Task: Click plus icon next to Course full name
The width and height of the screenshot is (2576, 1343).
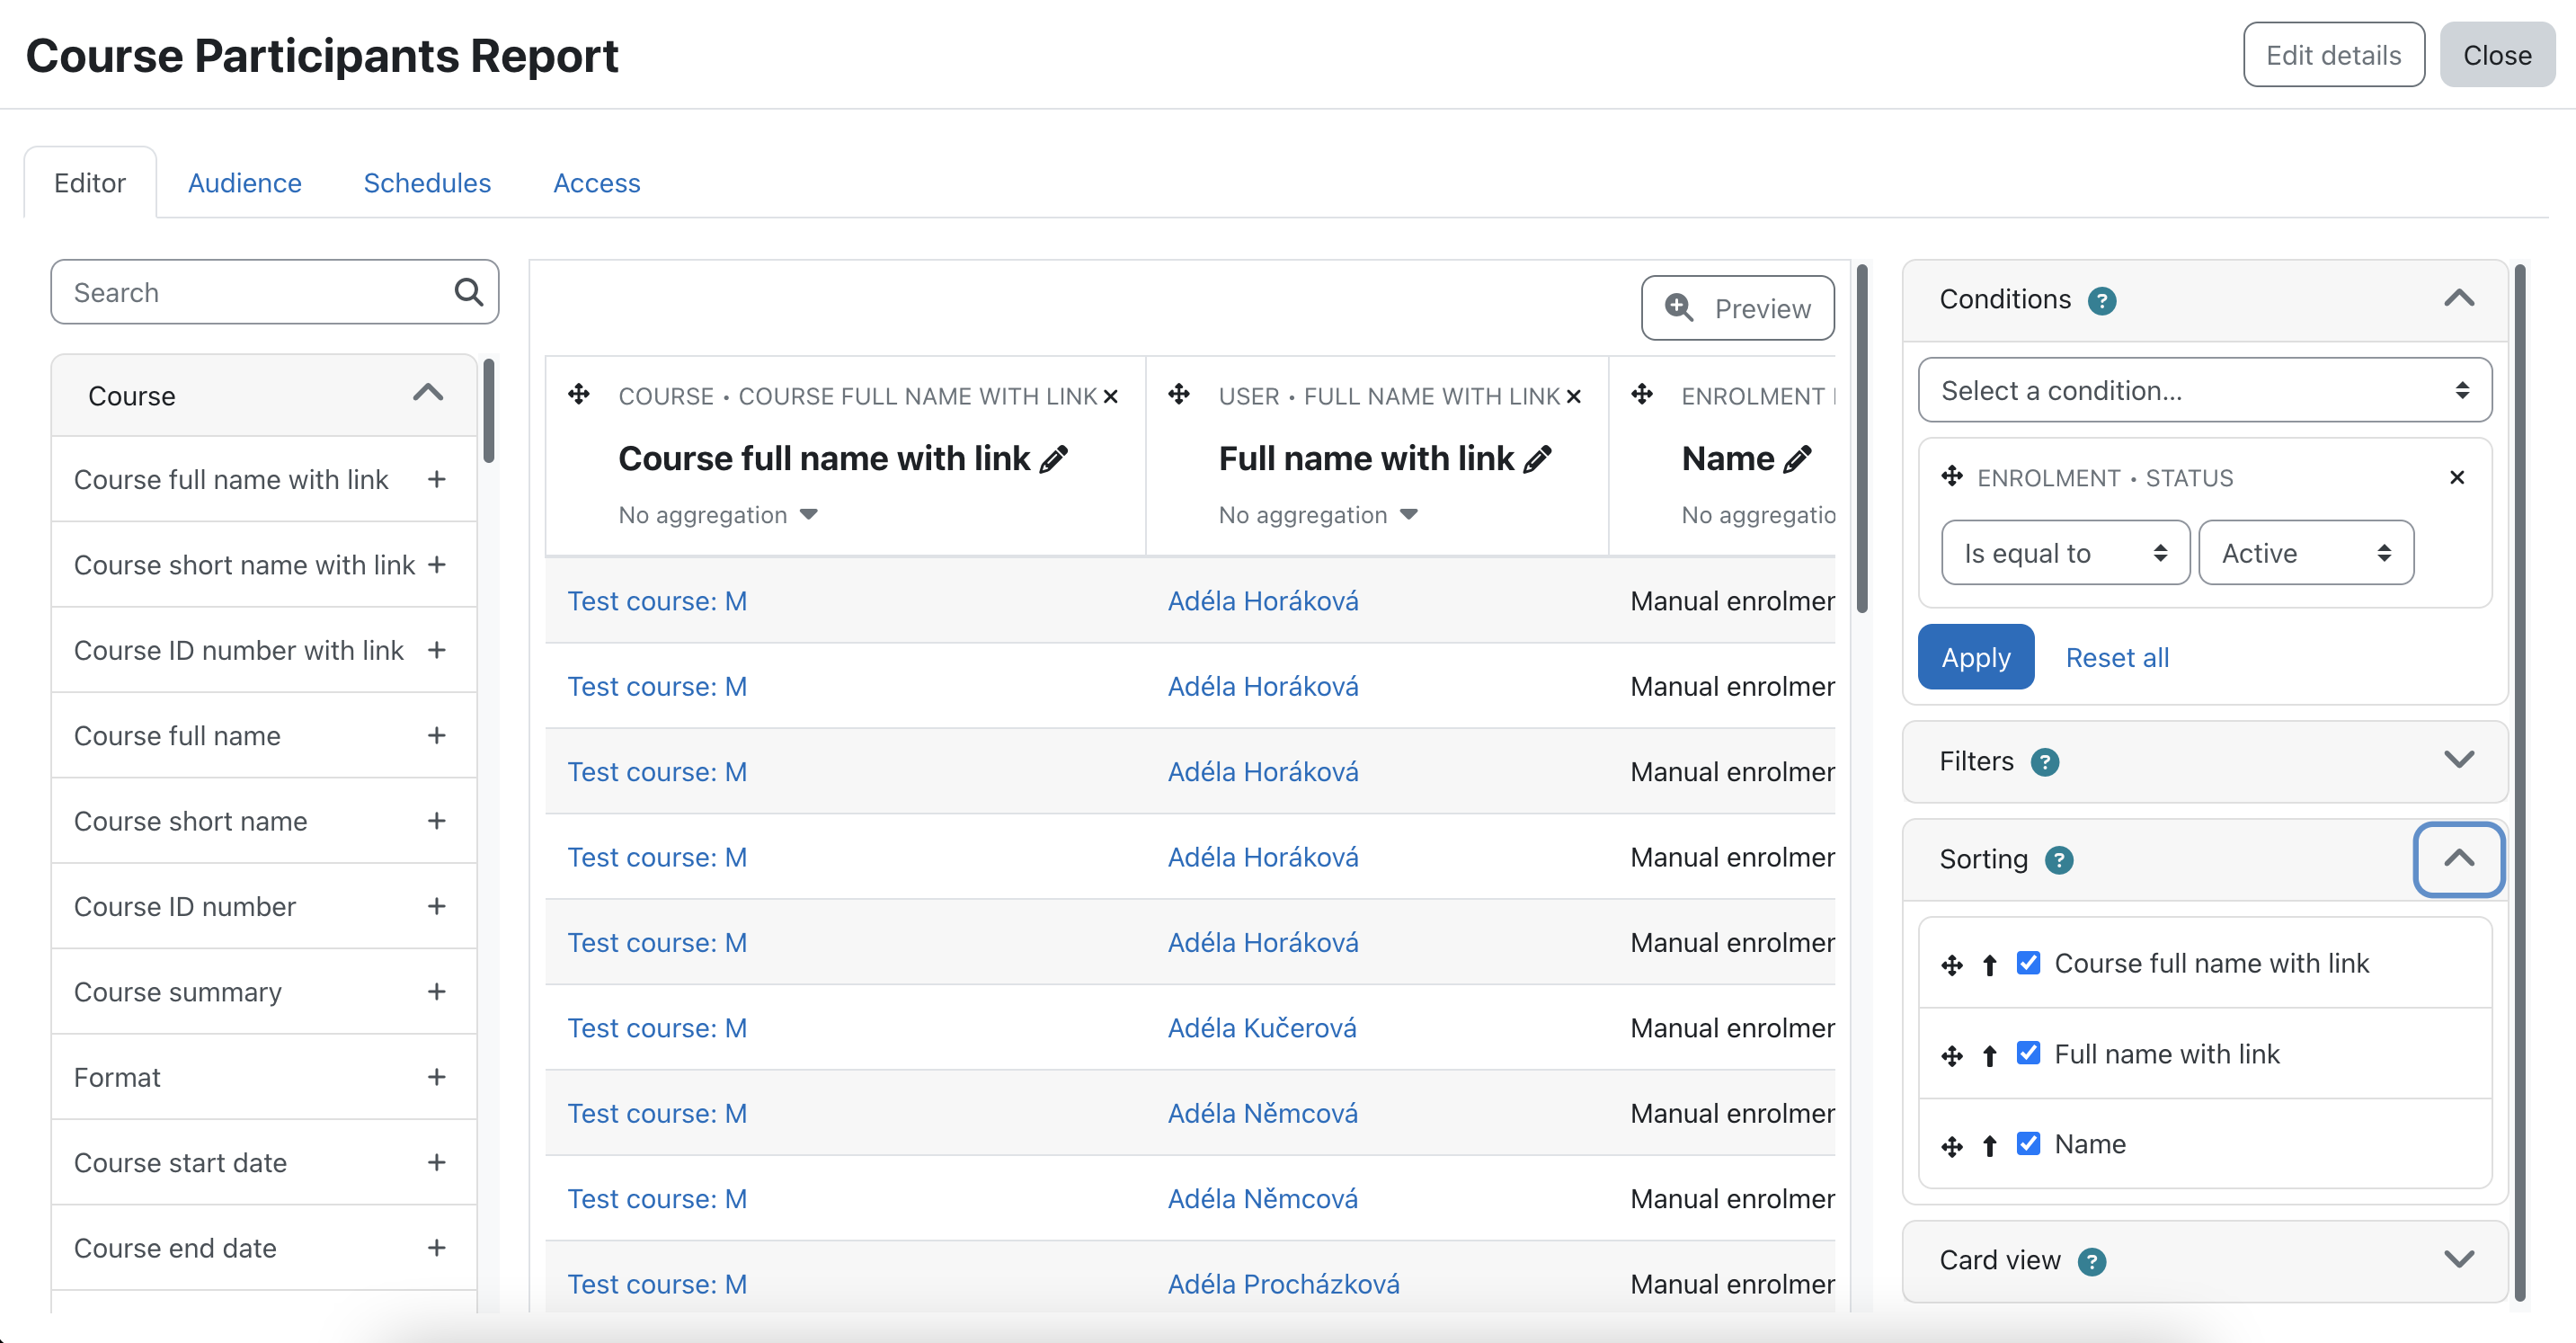Action: click(436, 735)
